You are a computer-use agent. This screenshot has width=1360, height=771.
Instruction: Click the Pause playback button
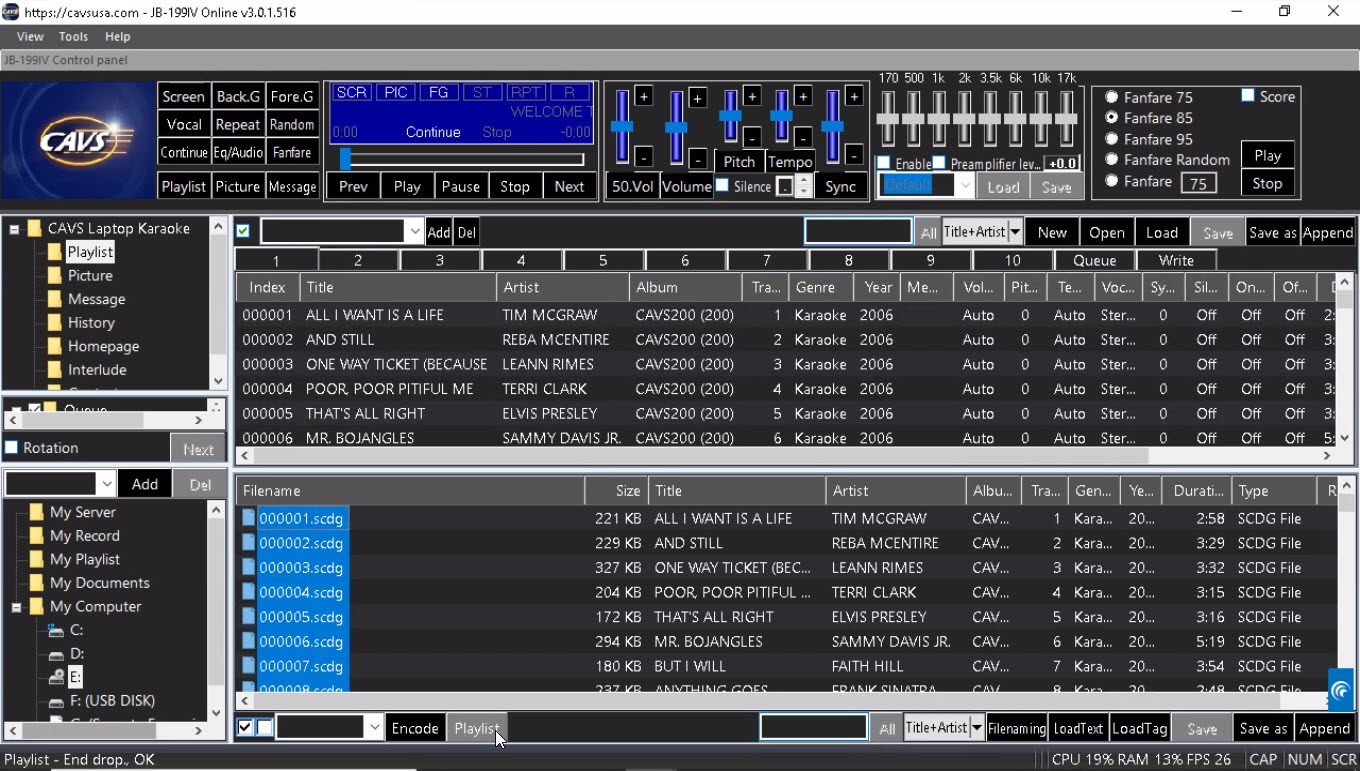coord(461,186)
